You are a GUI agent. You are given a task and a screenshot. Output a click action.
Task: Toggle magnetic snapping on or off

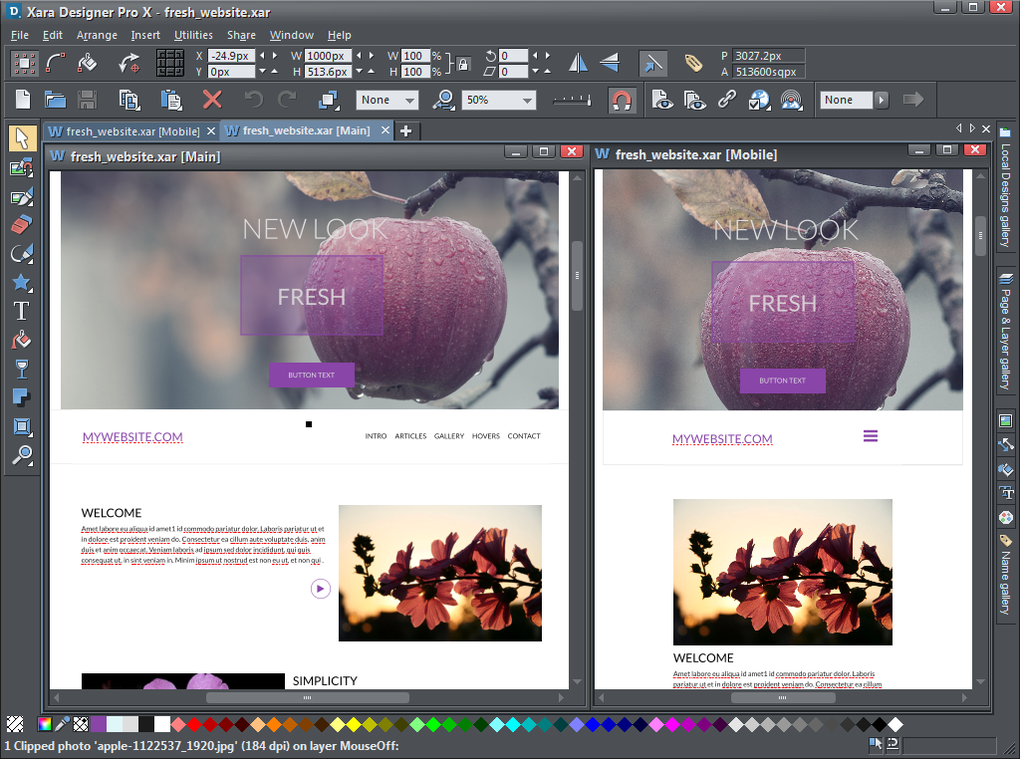coord(621,100)
